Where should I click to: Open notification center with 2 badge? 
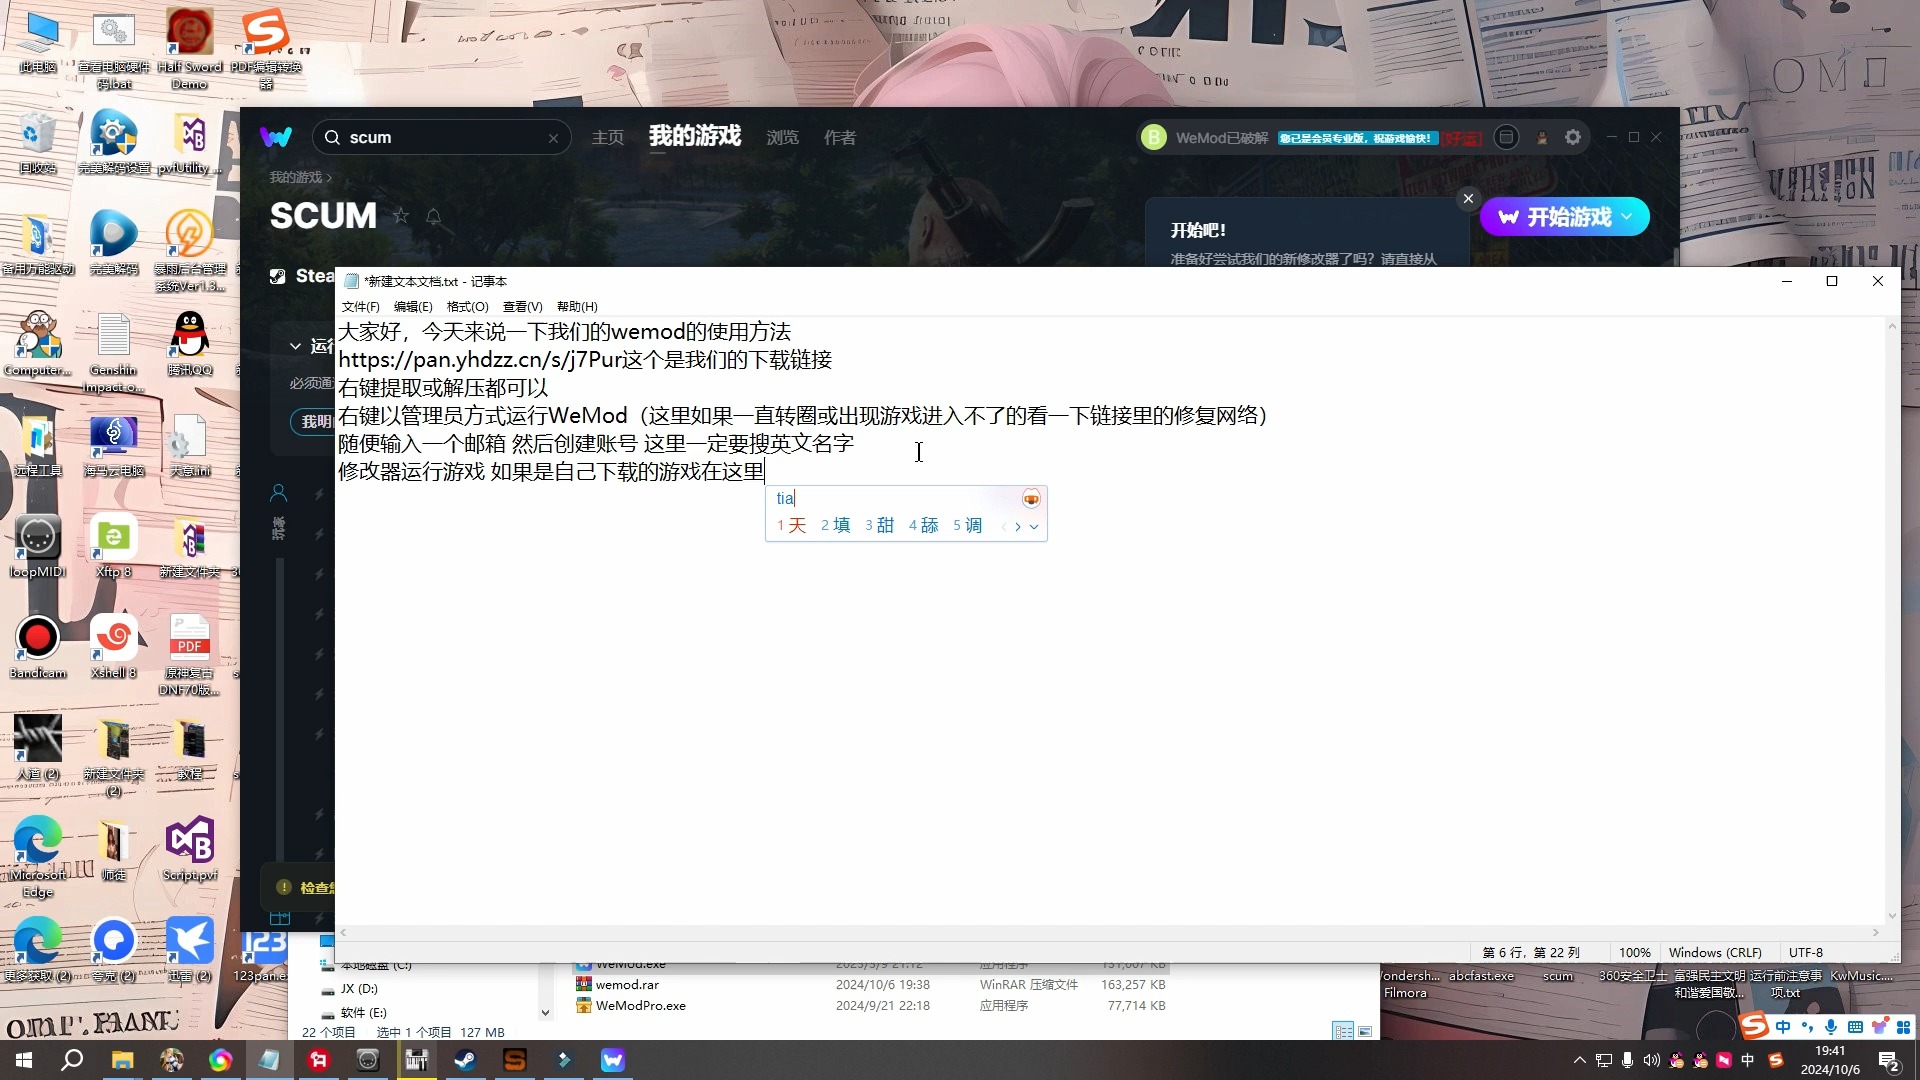click(1888, 1061)
